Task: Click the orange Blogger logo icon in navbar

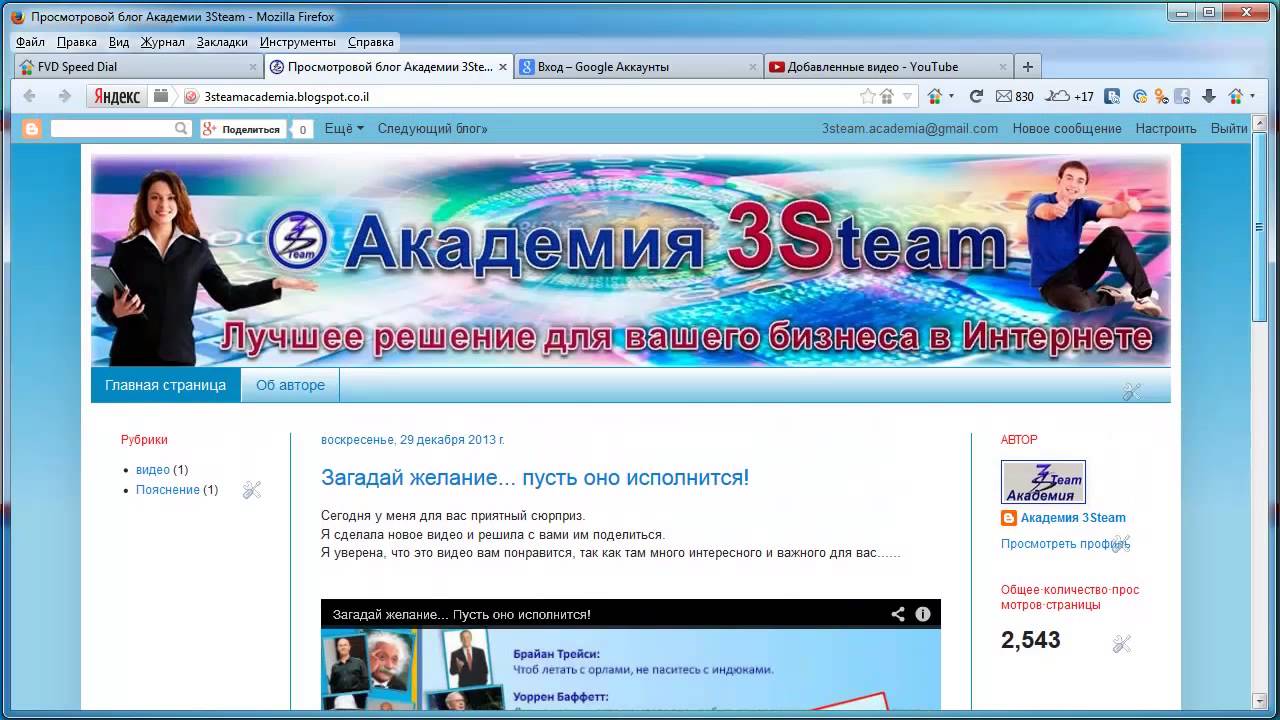Action: tap(32, 129)
